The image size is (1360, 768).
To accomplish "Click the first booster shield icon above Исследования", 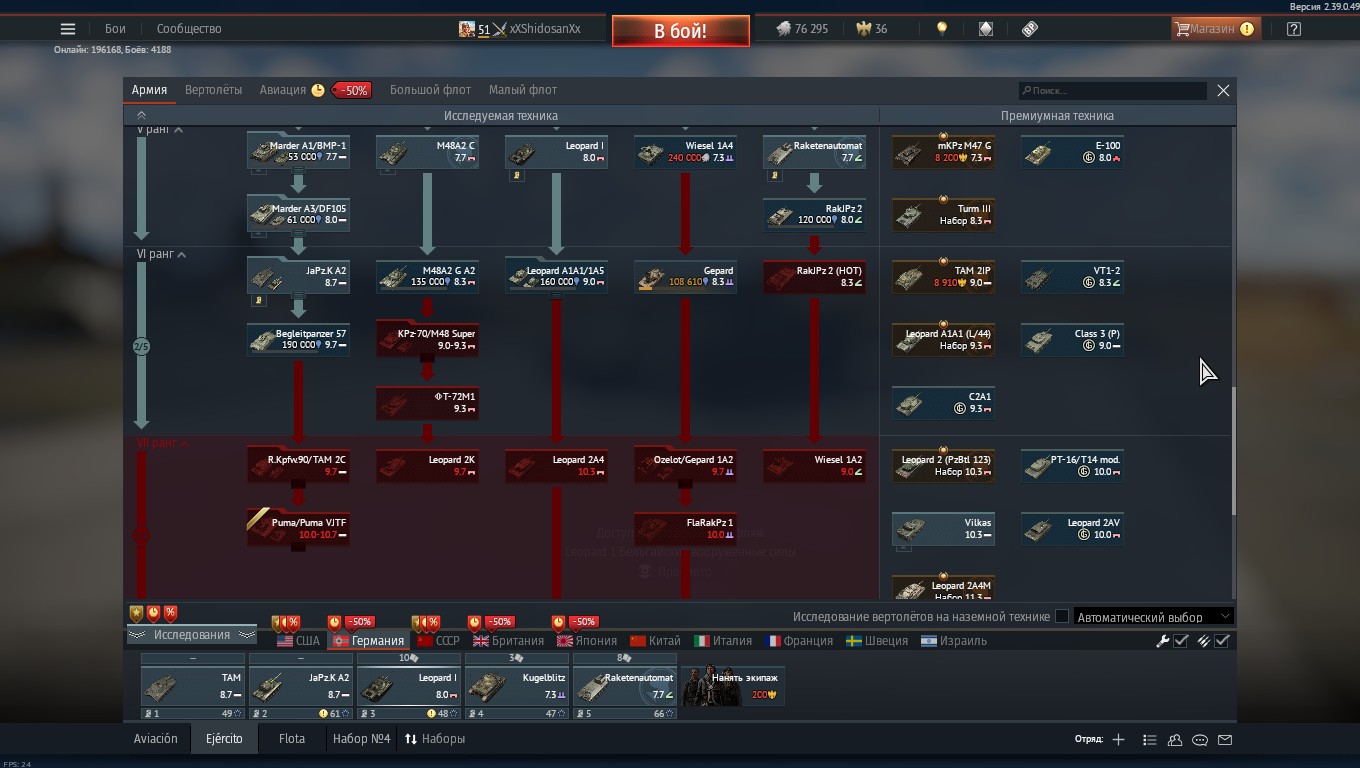I will [x=136, y=613].
